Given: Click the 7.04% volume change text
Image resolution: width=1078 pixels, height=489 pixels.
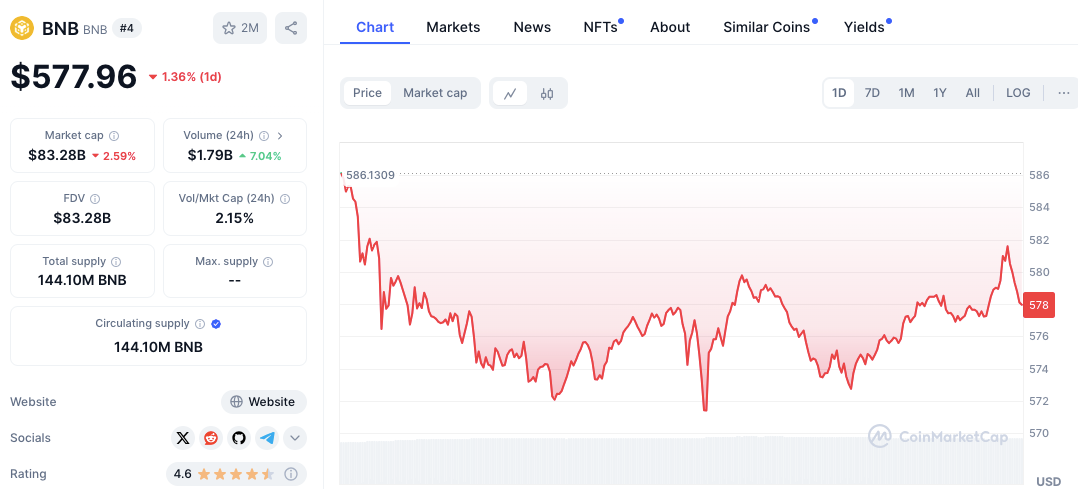Looking at the screenshot, I should coord(265,155).
